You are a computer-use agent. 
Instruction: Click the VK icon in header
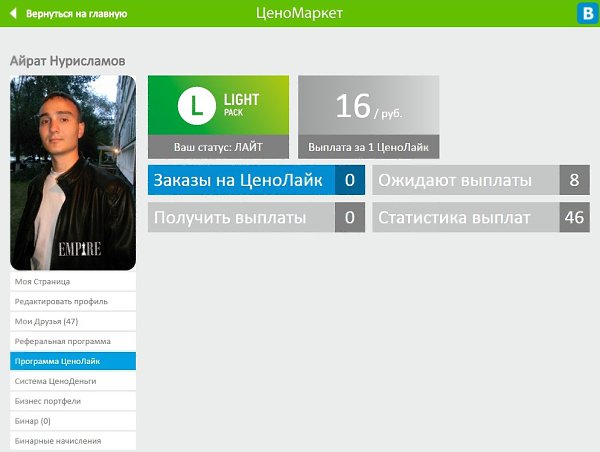tap(585, 14)
